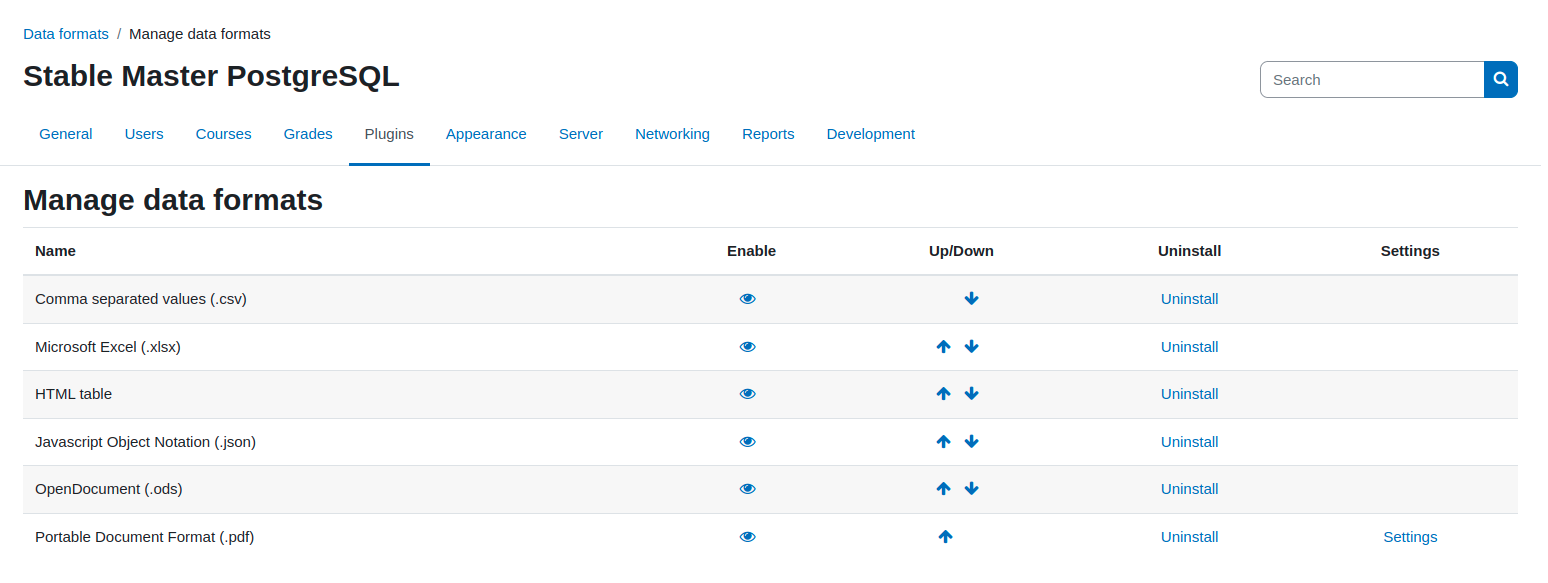Uninstall Comma separated values (.csv)
Viewport: 1548px width, 583px height.
pyautogui.click(x=1190, y=299)
